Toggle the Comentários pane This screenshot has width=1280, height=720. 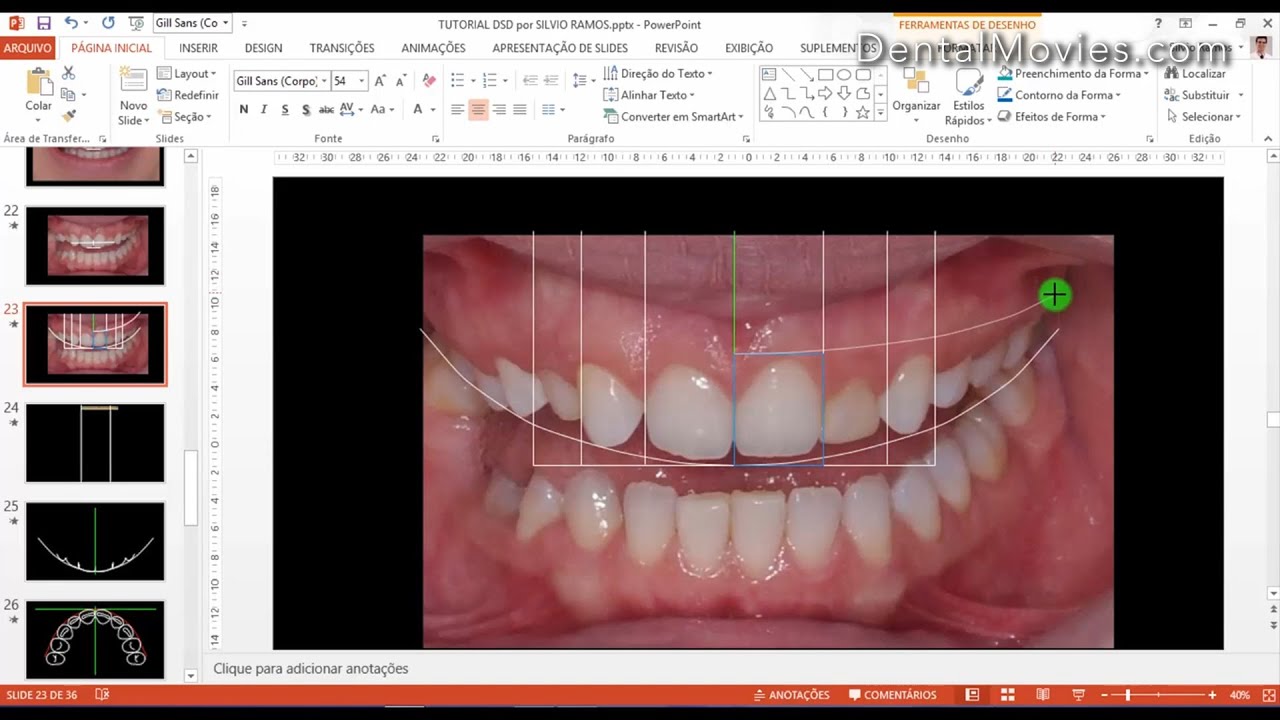click(x=893, y=695)
